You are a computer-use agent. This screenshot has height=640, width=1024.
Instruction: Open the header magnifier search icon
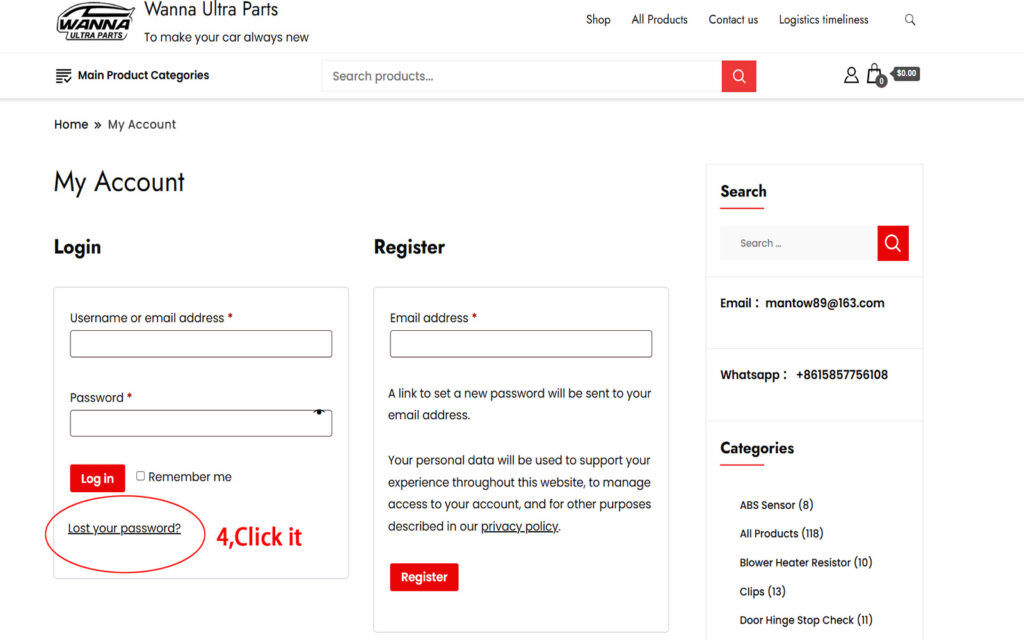pos(909,20)
